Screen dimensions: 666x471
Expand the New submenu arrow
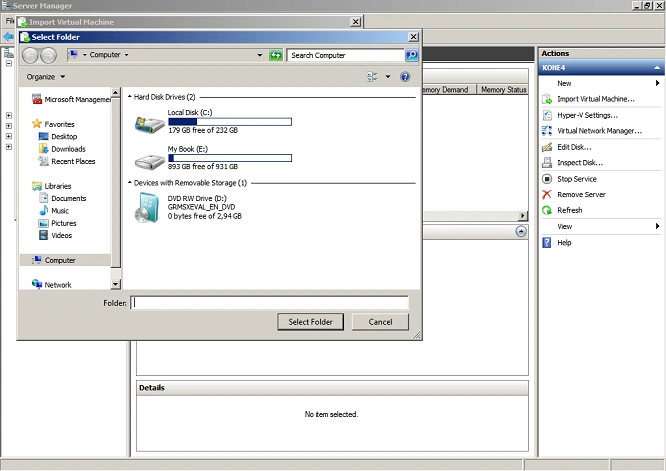point(657,83)
